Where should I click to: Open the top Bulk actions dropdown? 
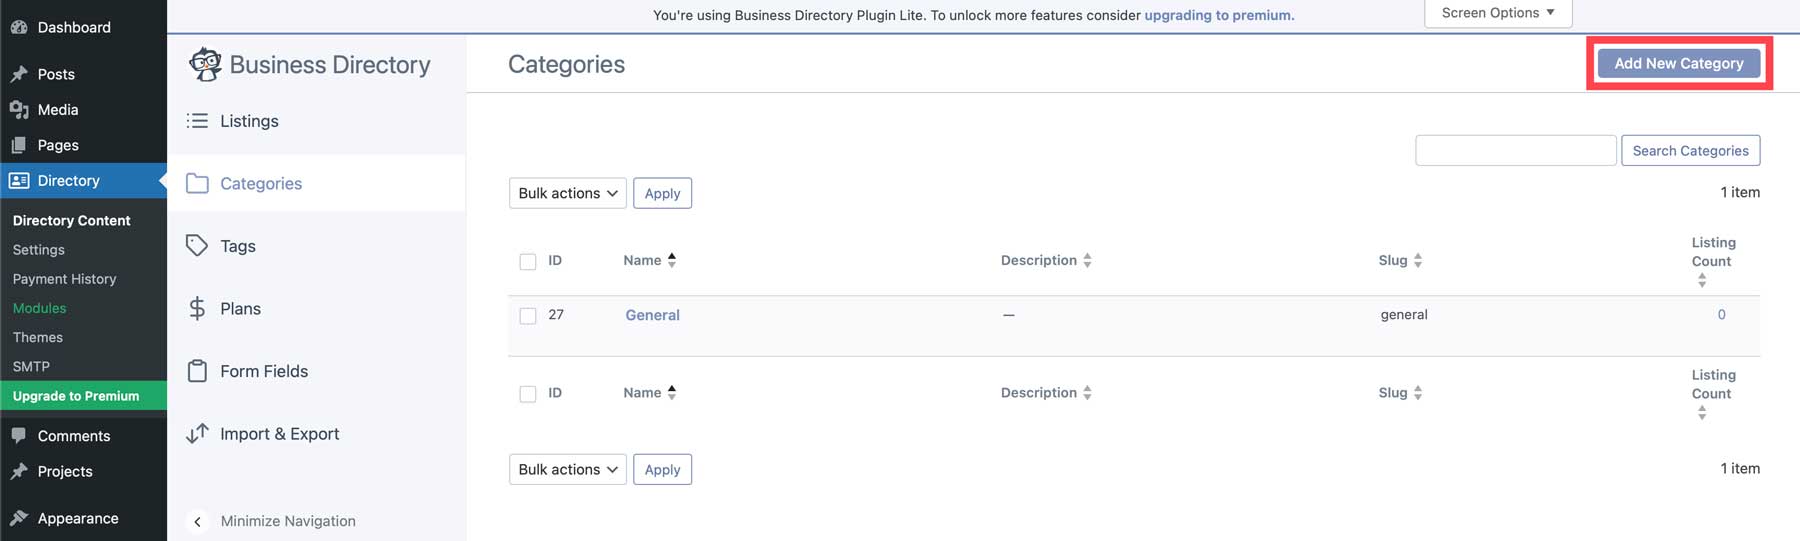[568, 193]
